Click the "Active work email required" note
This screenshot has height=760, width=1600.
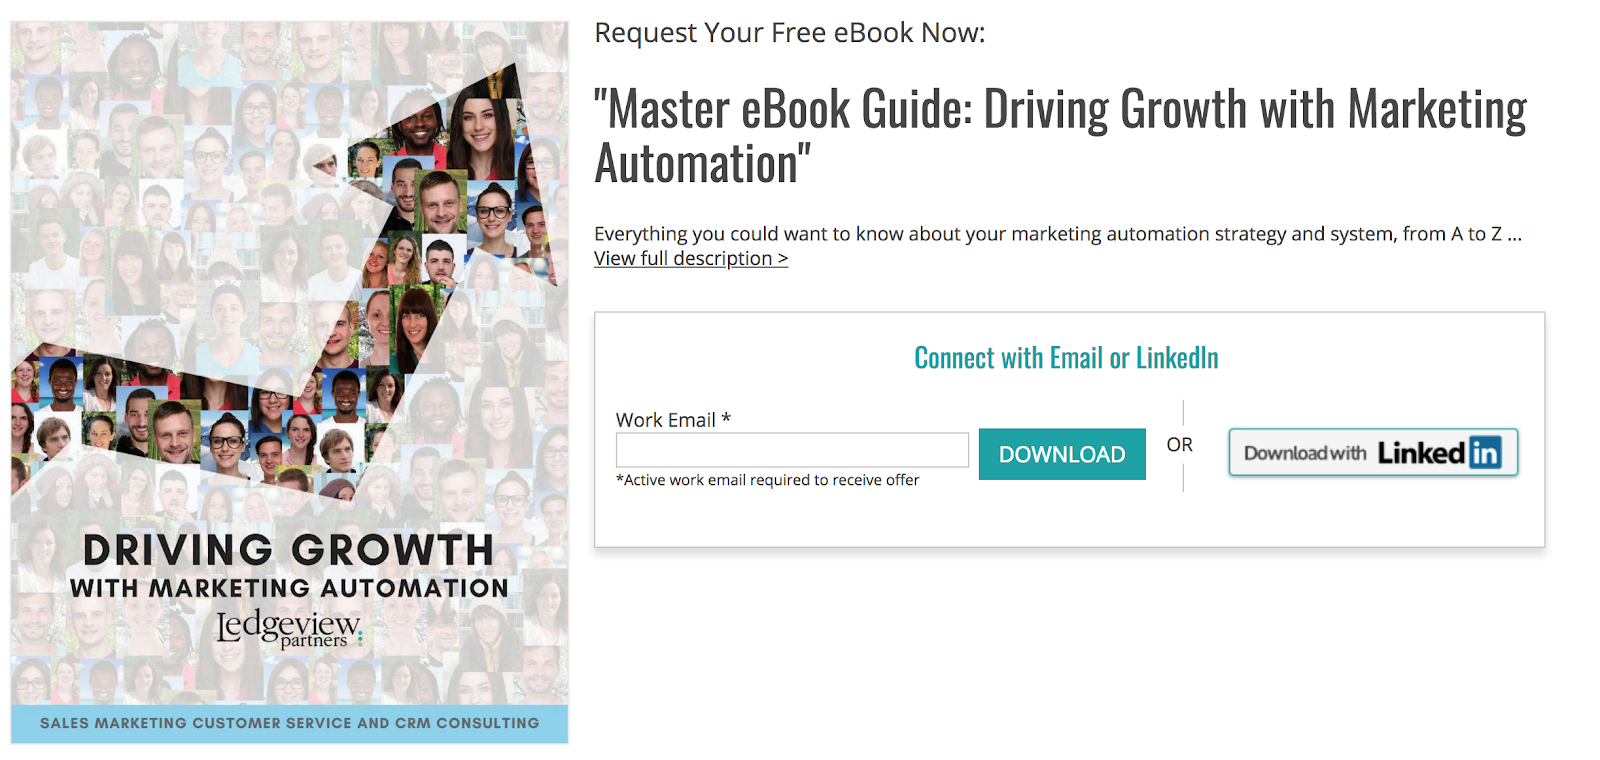pos(767,480)
